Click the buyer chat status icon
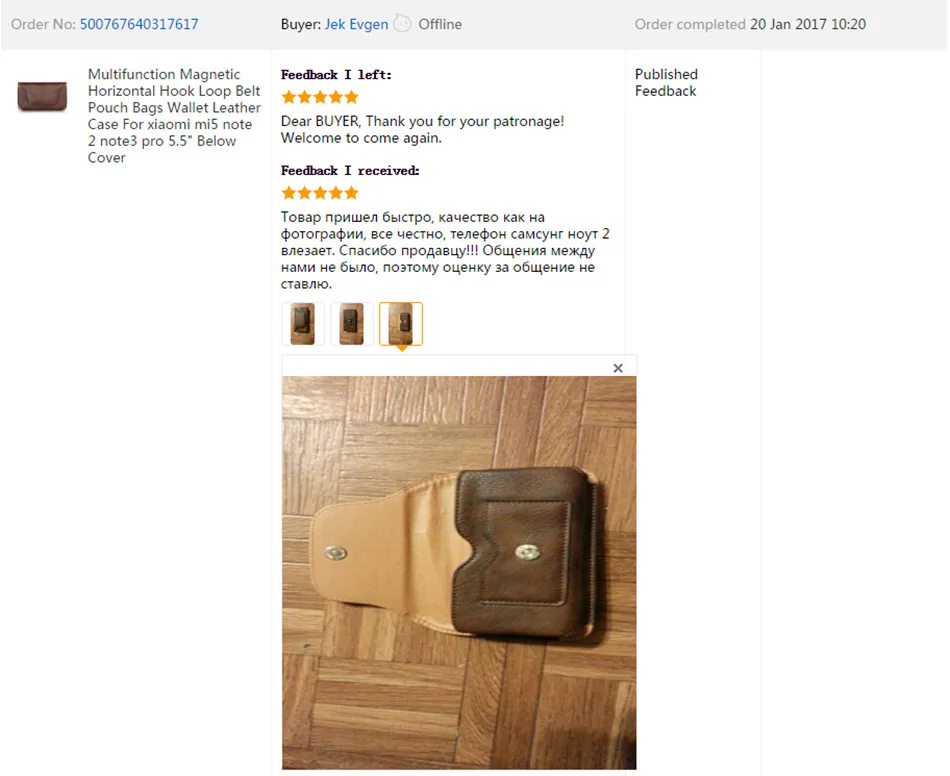This screenshot has width=950, height=776. point(402,24)
